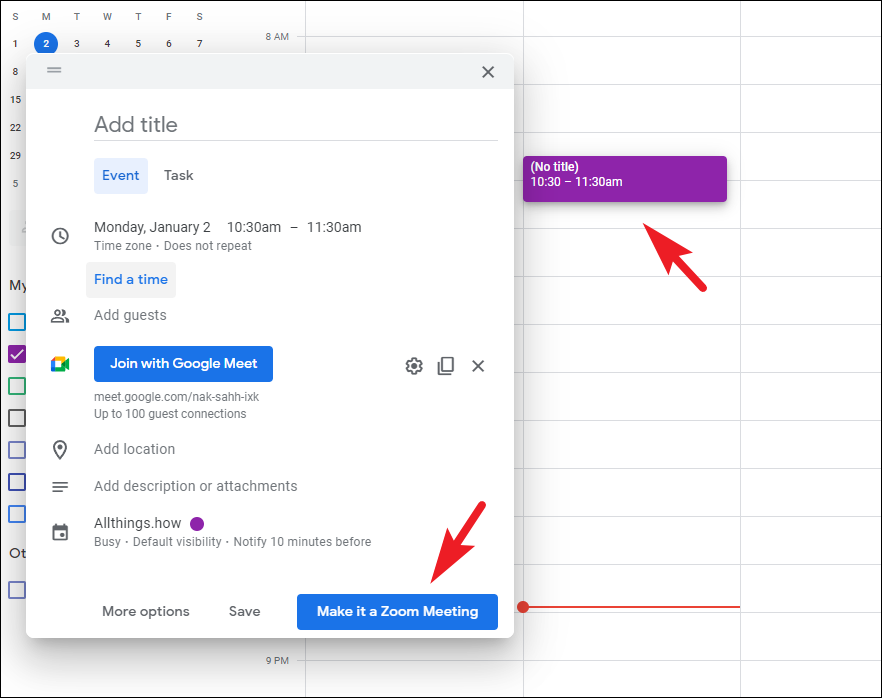Click the purple event color dot
882x698 pixels.
[197, 524]
